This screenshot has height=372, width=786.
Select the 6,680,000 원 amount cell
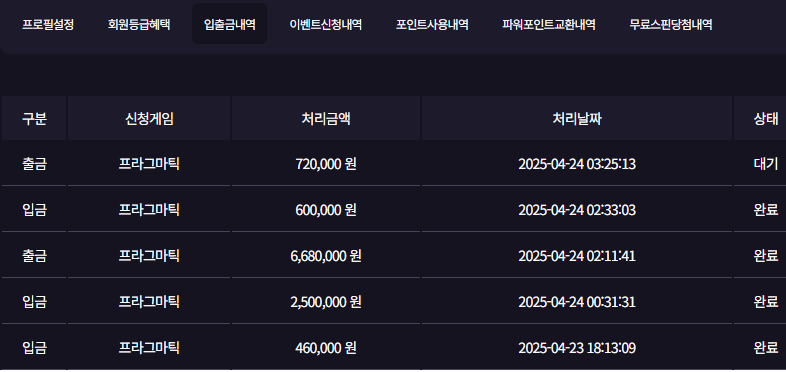[326, 256]
